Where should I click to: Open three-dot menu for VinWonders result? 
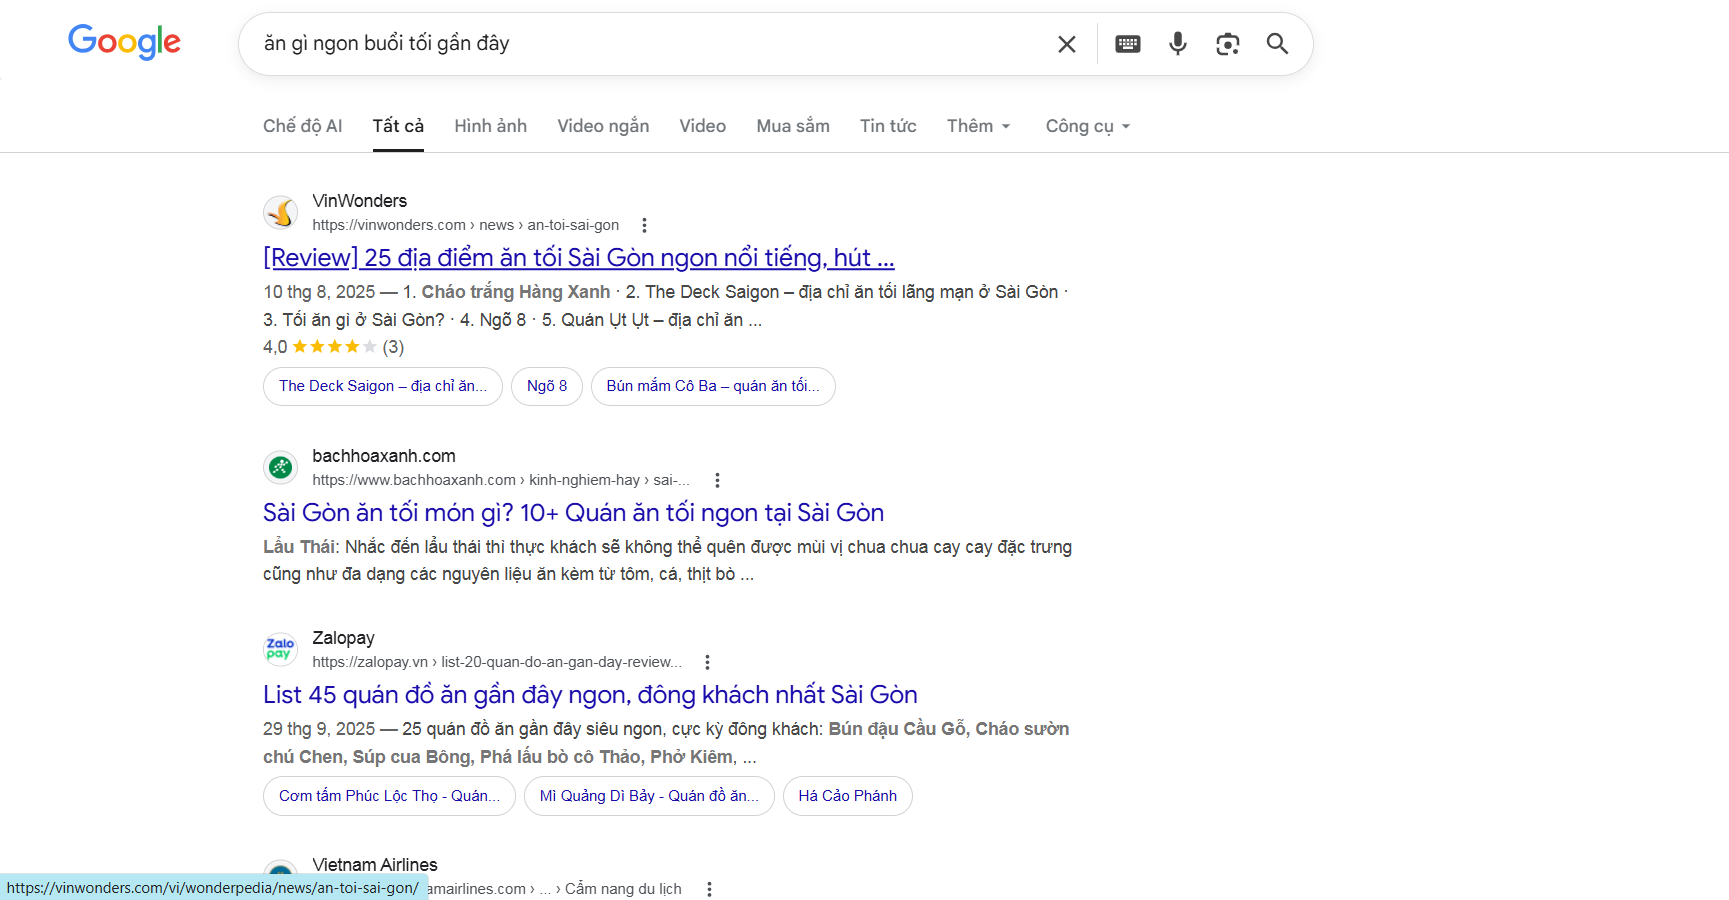click(x=644, y=225)
